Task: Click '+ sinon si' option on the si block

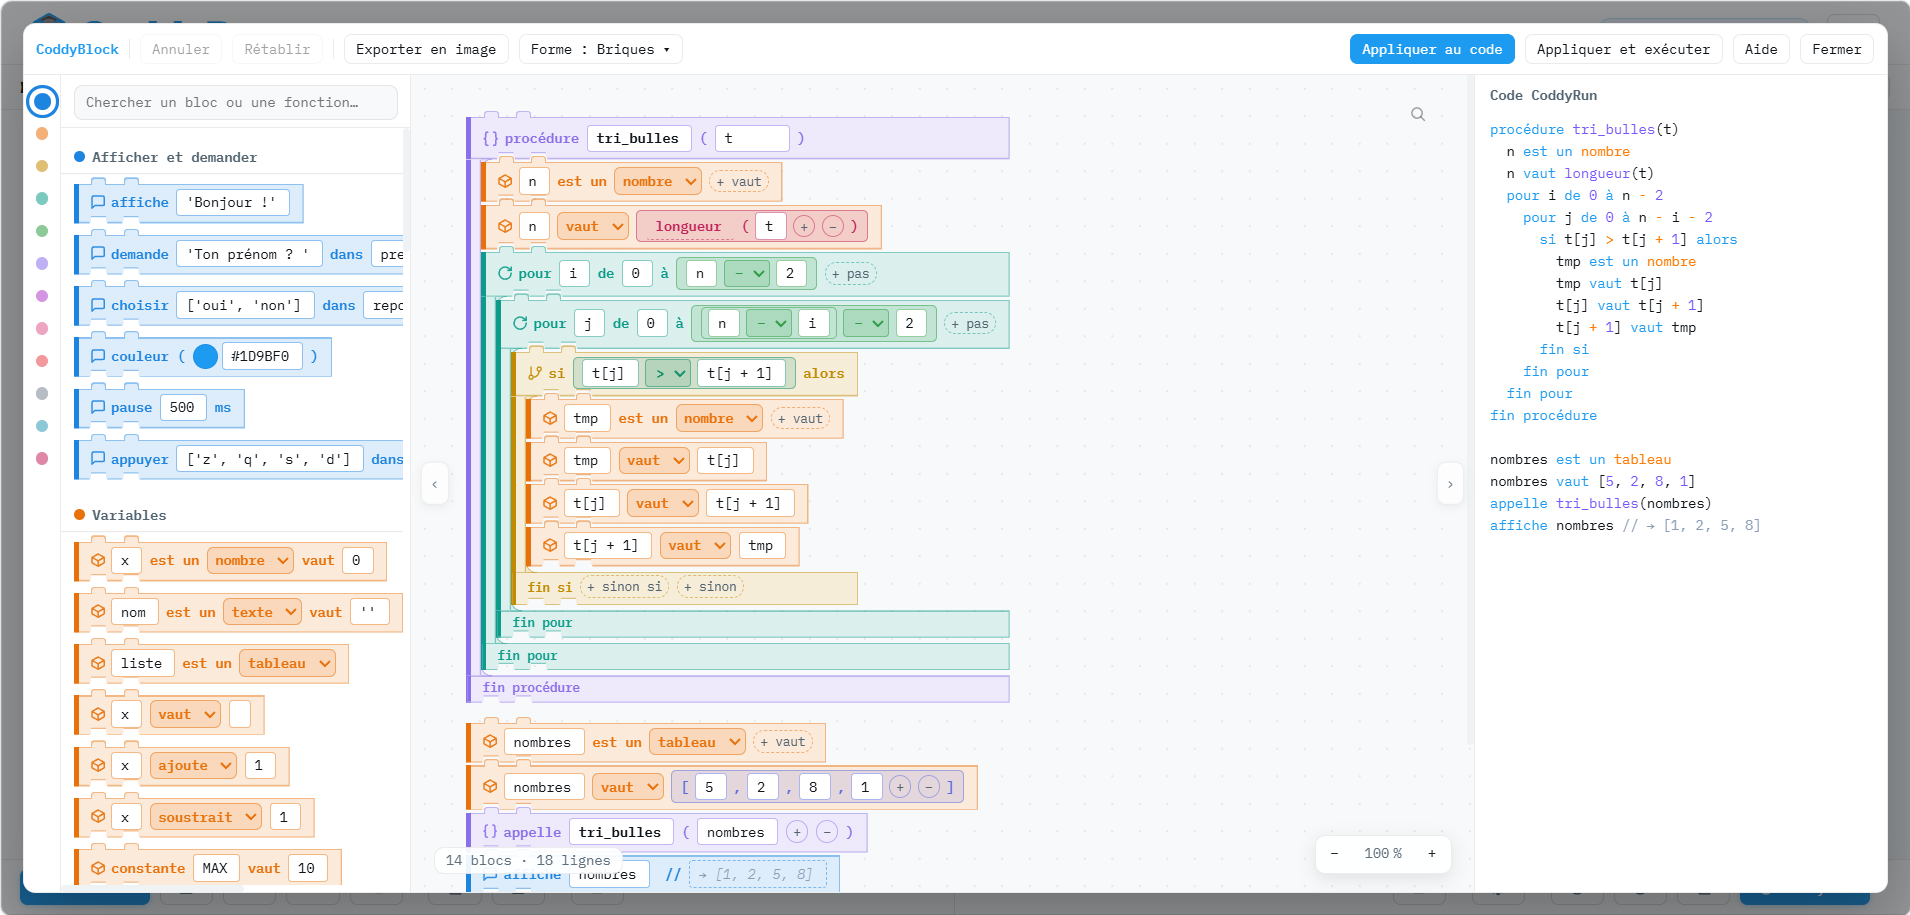Action: tap(624, 587)
